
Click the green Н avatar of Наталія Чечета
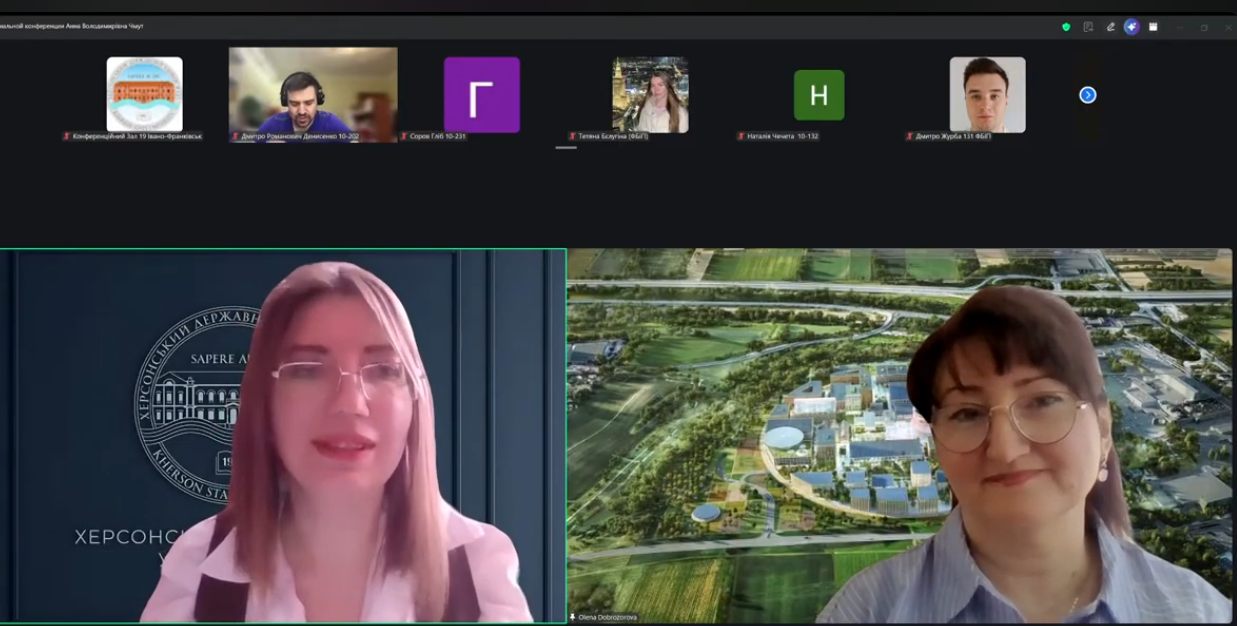[819, 95]
